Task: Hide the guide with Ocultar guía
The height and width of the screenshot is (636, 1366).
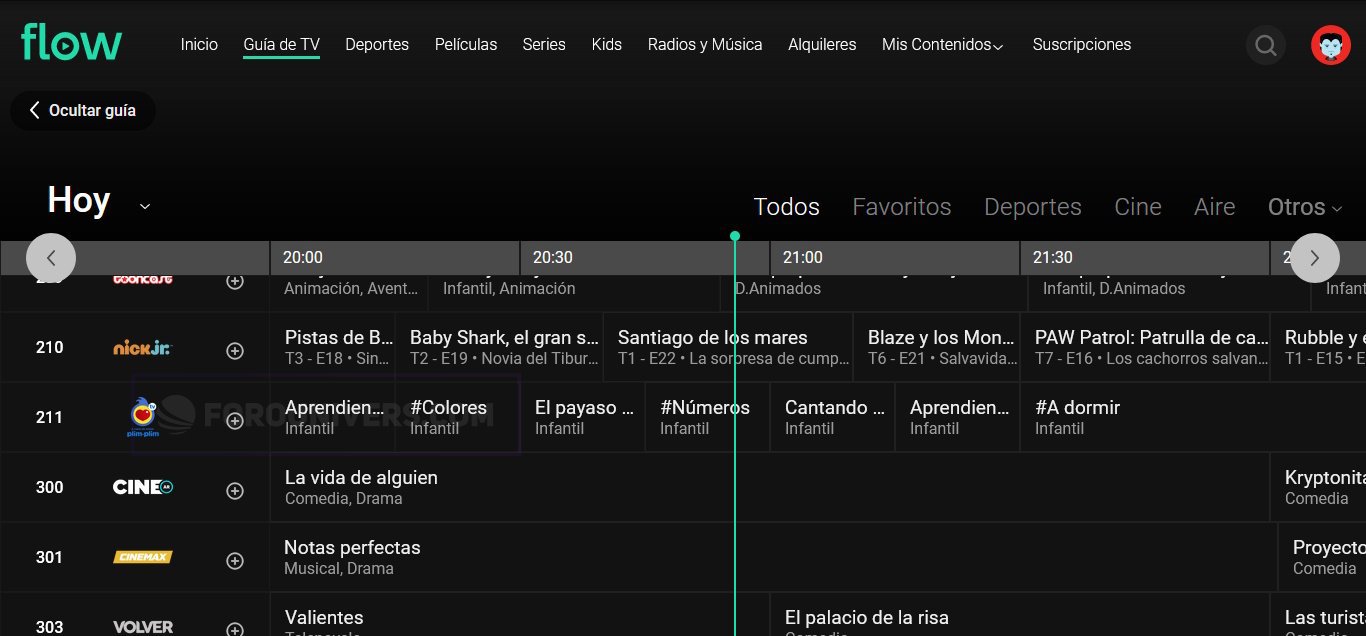Action: (x=82, y=111)
